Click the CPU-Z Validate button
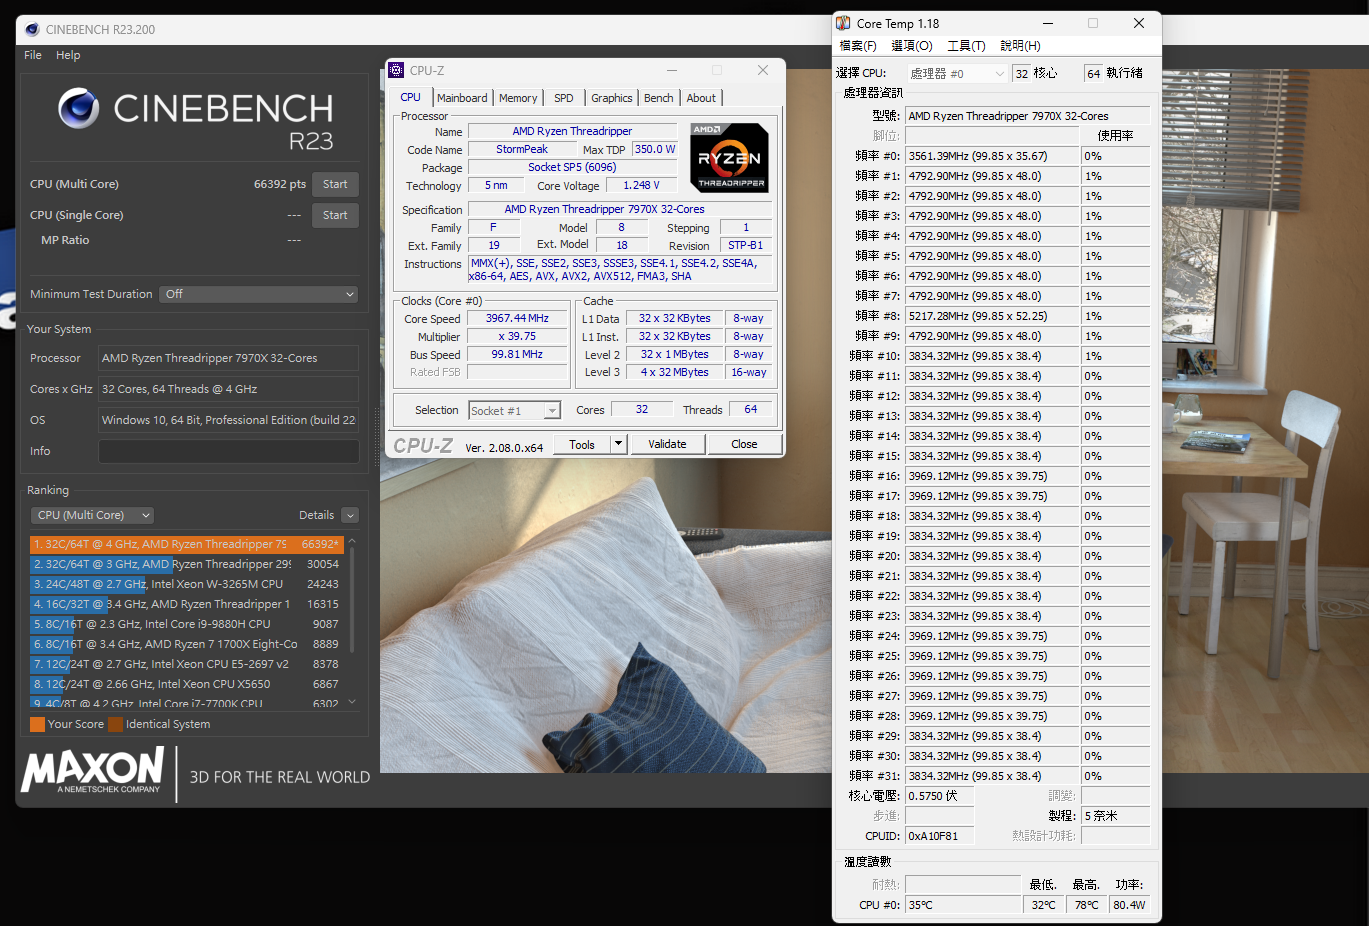 click(x=667, y=444)
